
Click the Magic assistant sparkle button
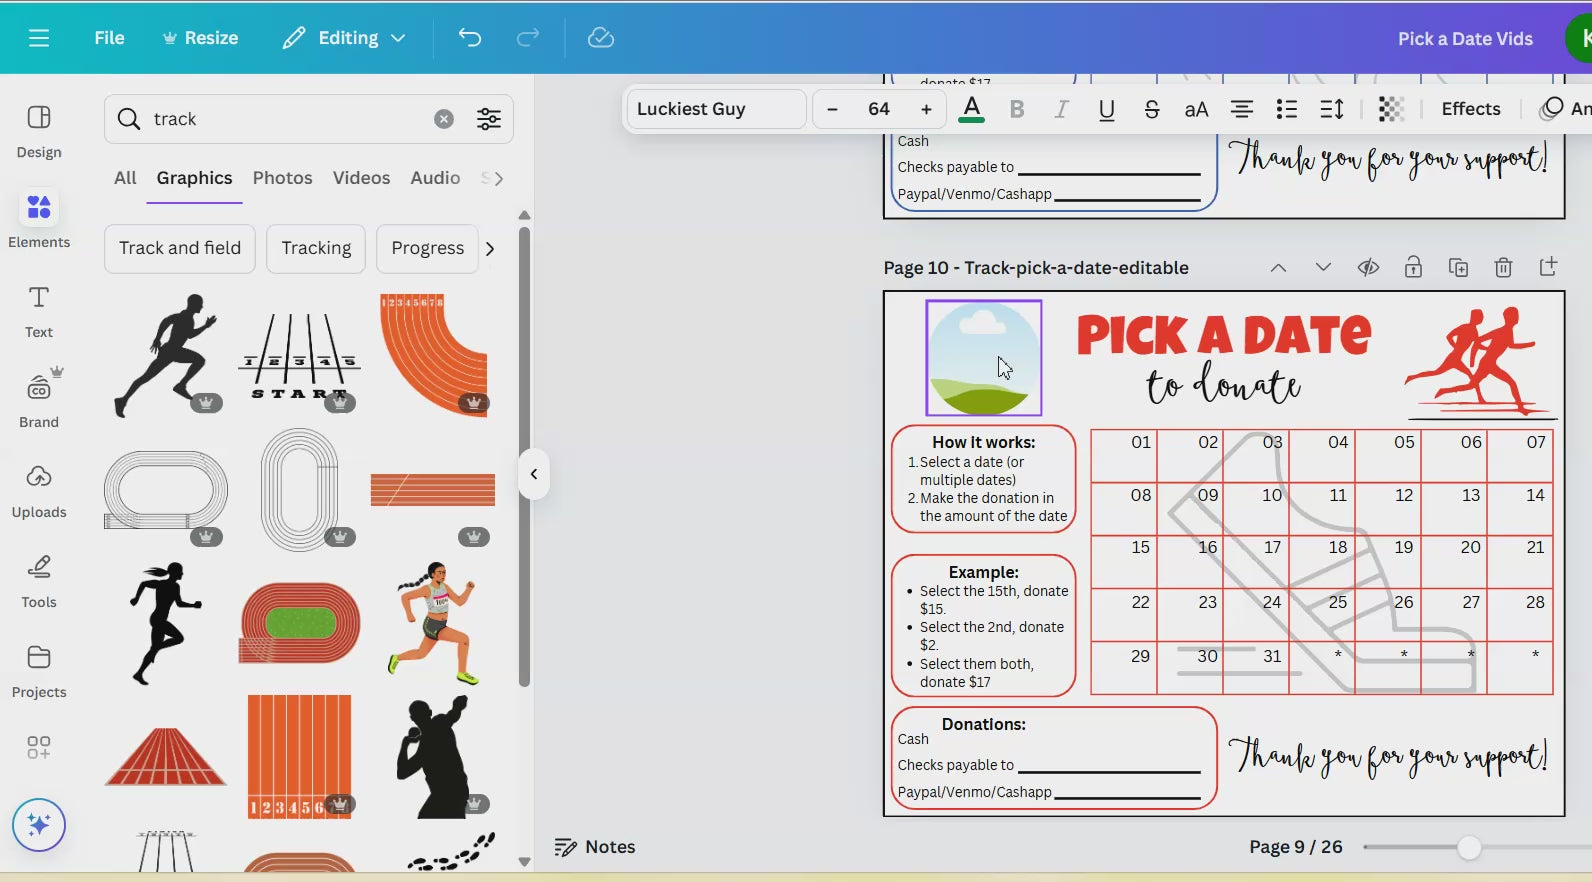39,825
